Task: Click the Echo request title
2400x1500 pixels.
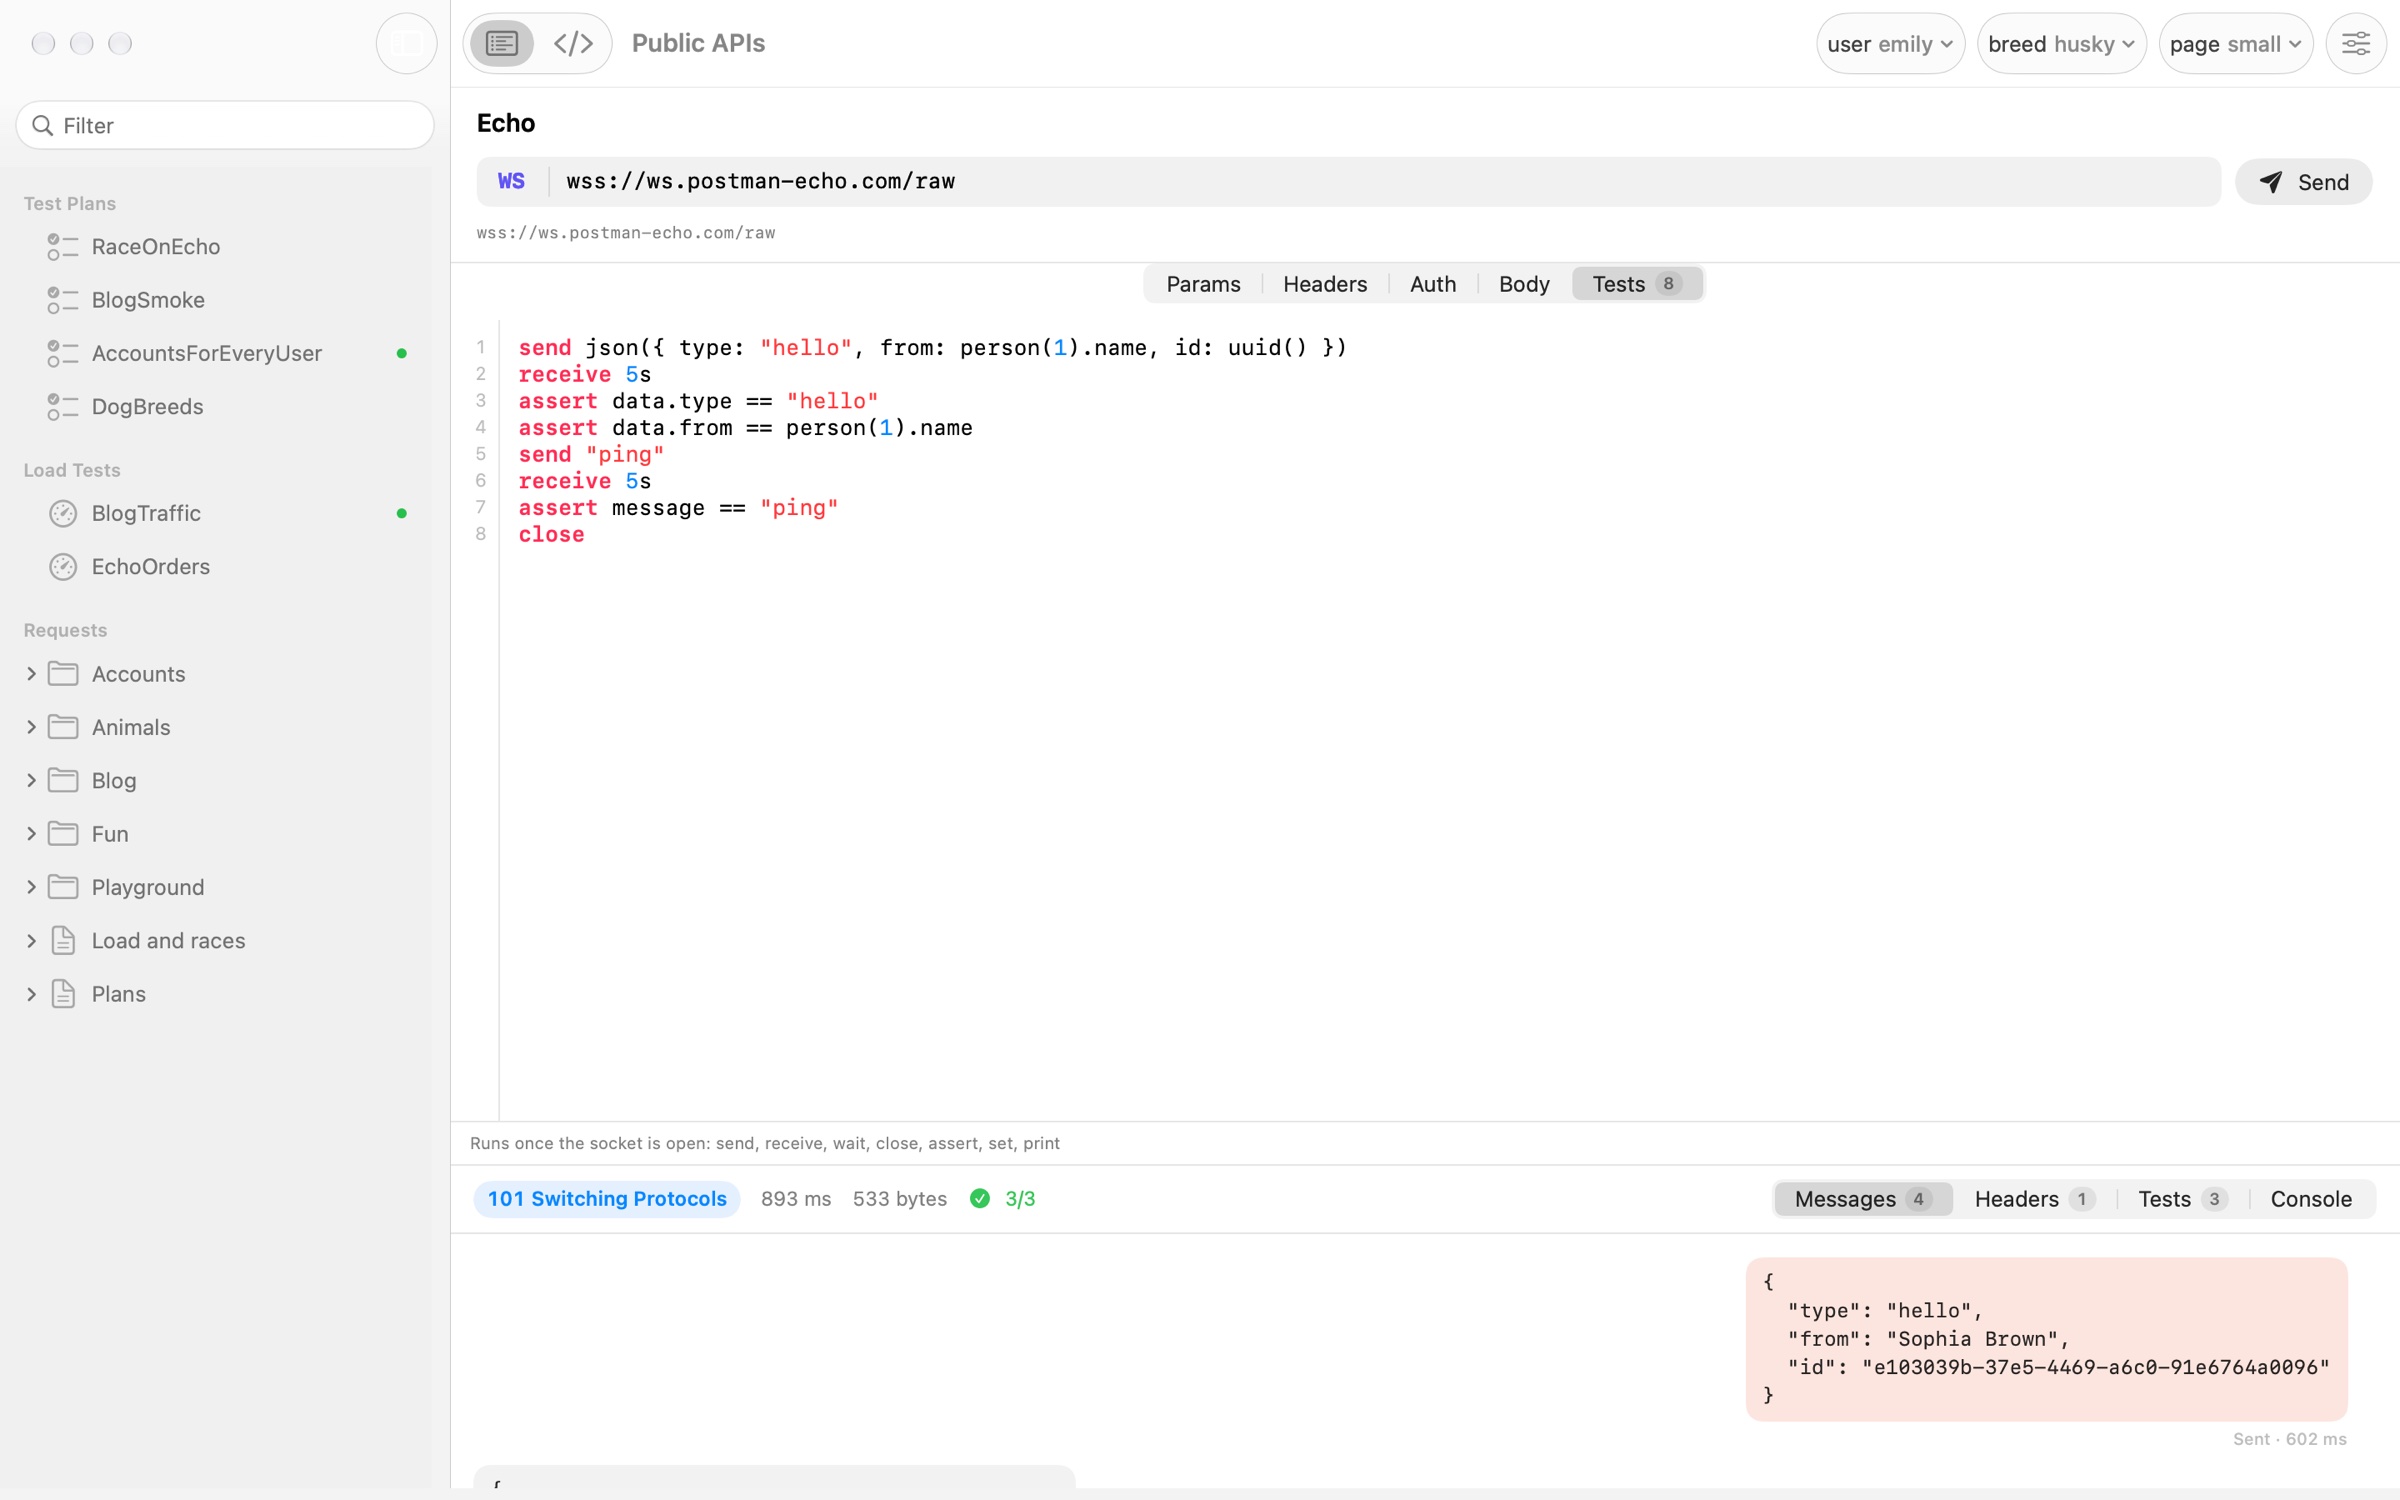Action: click(x=506, y=123)
